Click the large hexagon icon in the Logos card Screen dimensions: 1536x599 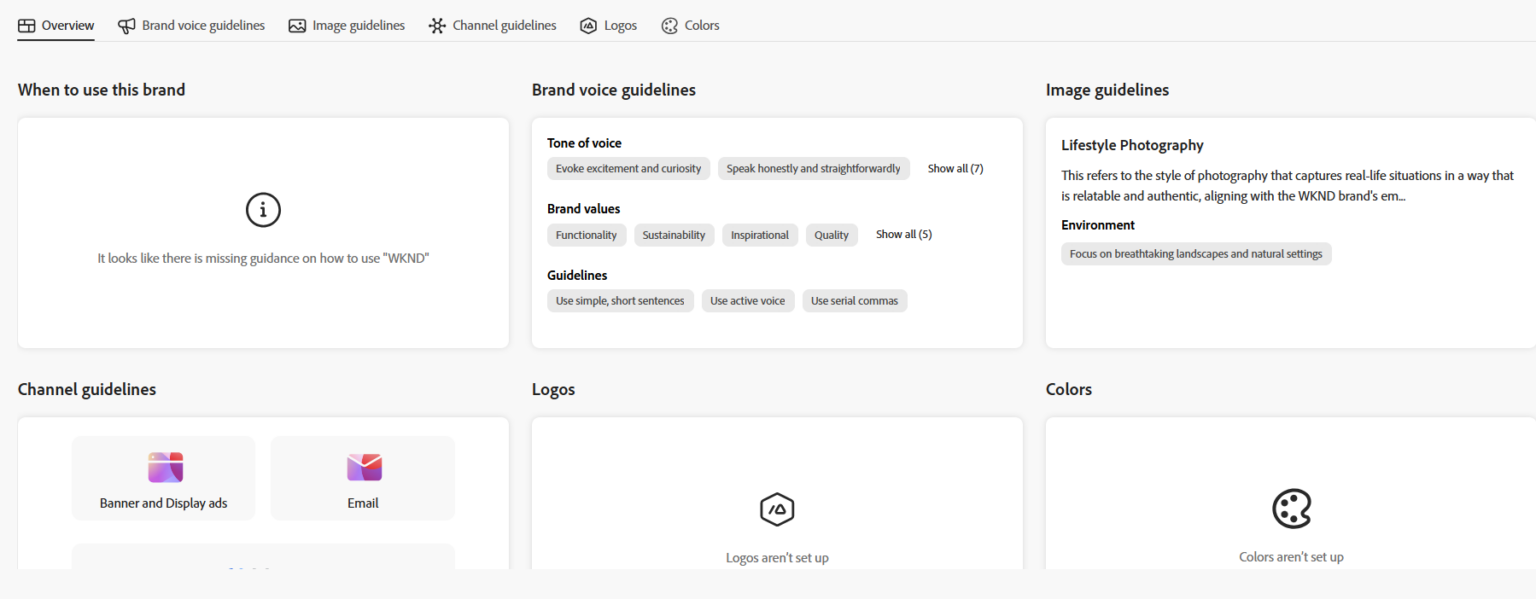777,508
